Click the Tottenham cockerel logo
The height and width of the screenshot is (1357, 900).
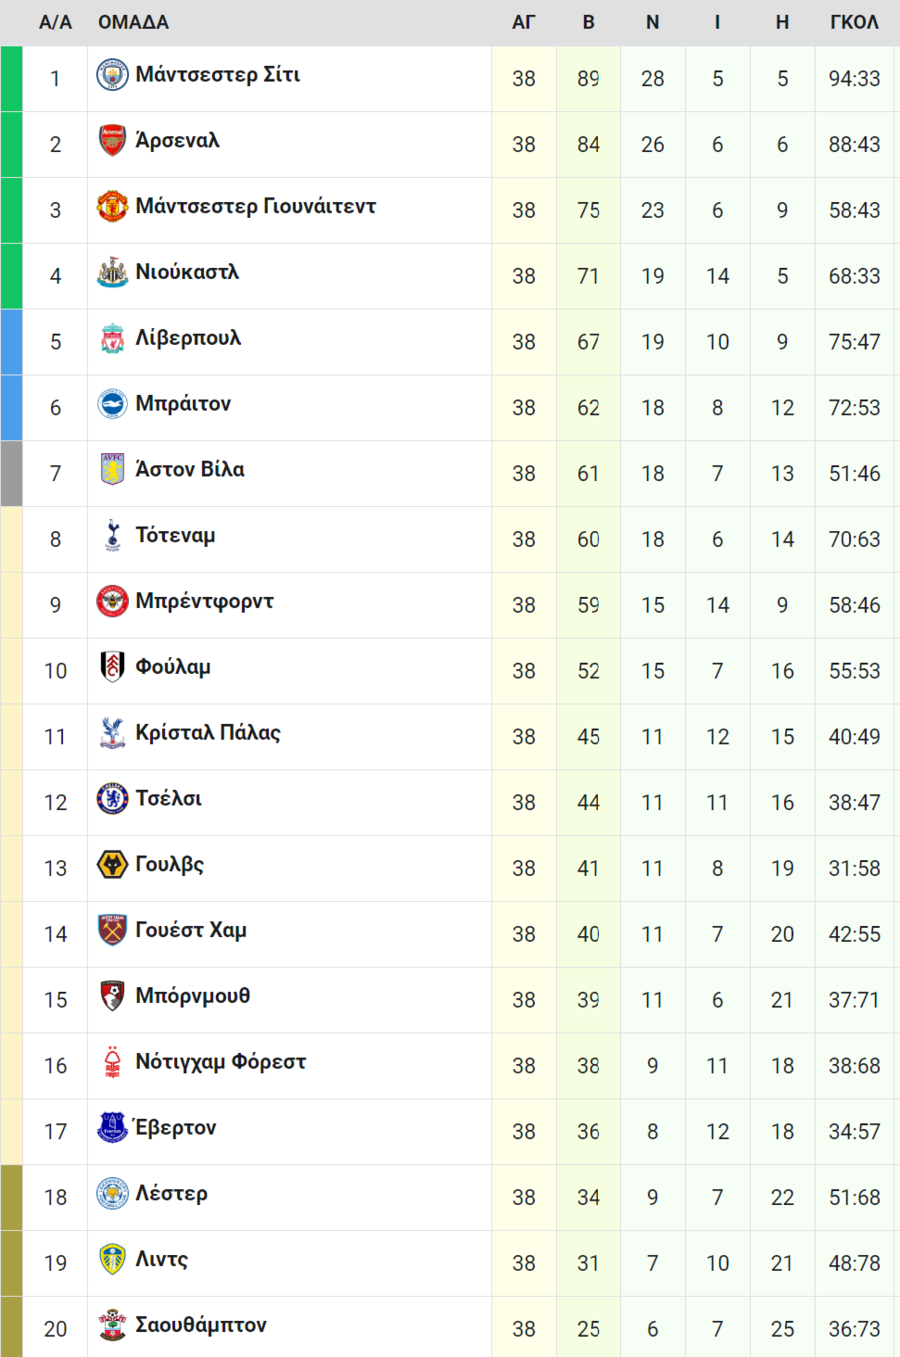[112, 536]
